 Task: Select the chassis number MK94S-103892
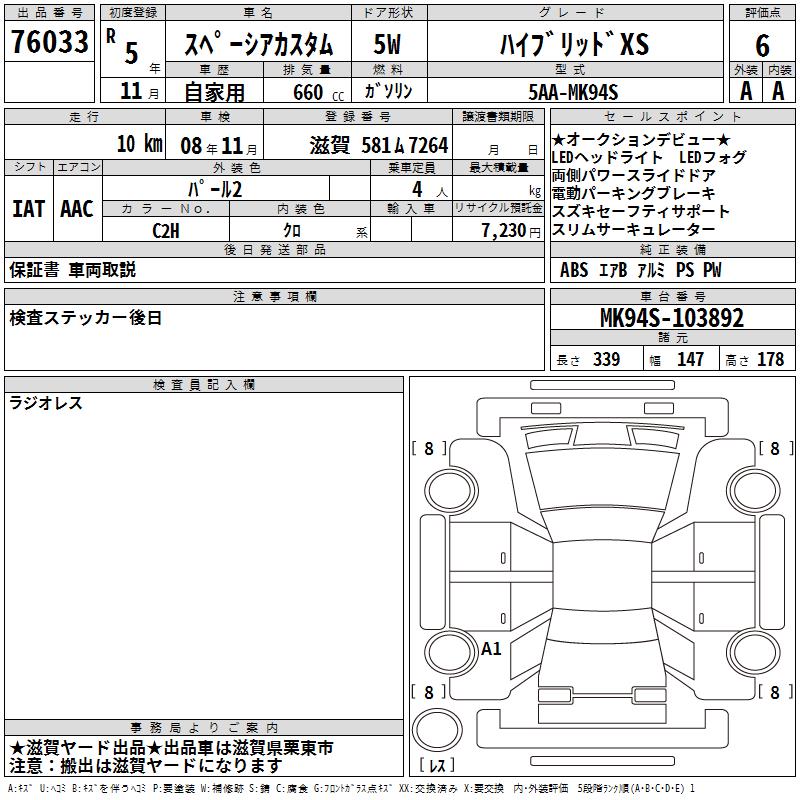click(x=672, y=318)
